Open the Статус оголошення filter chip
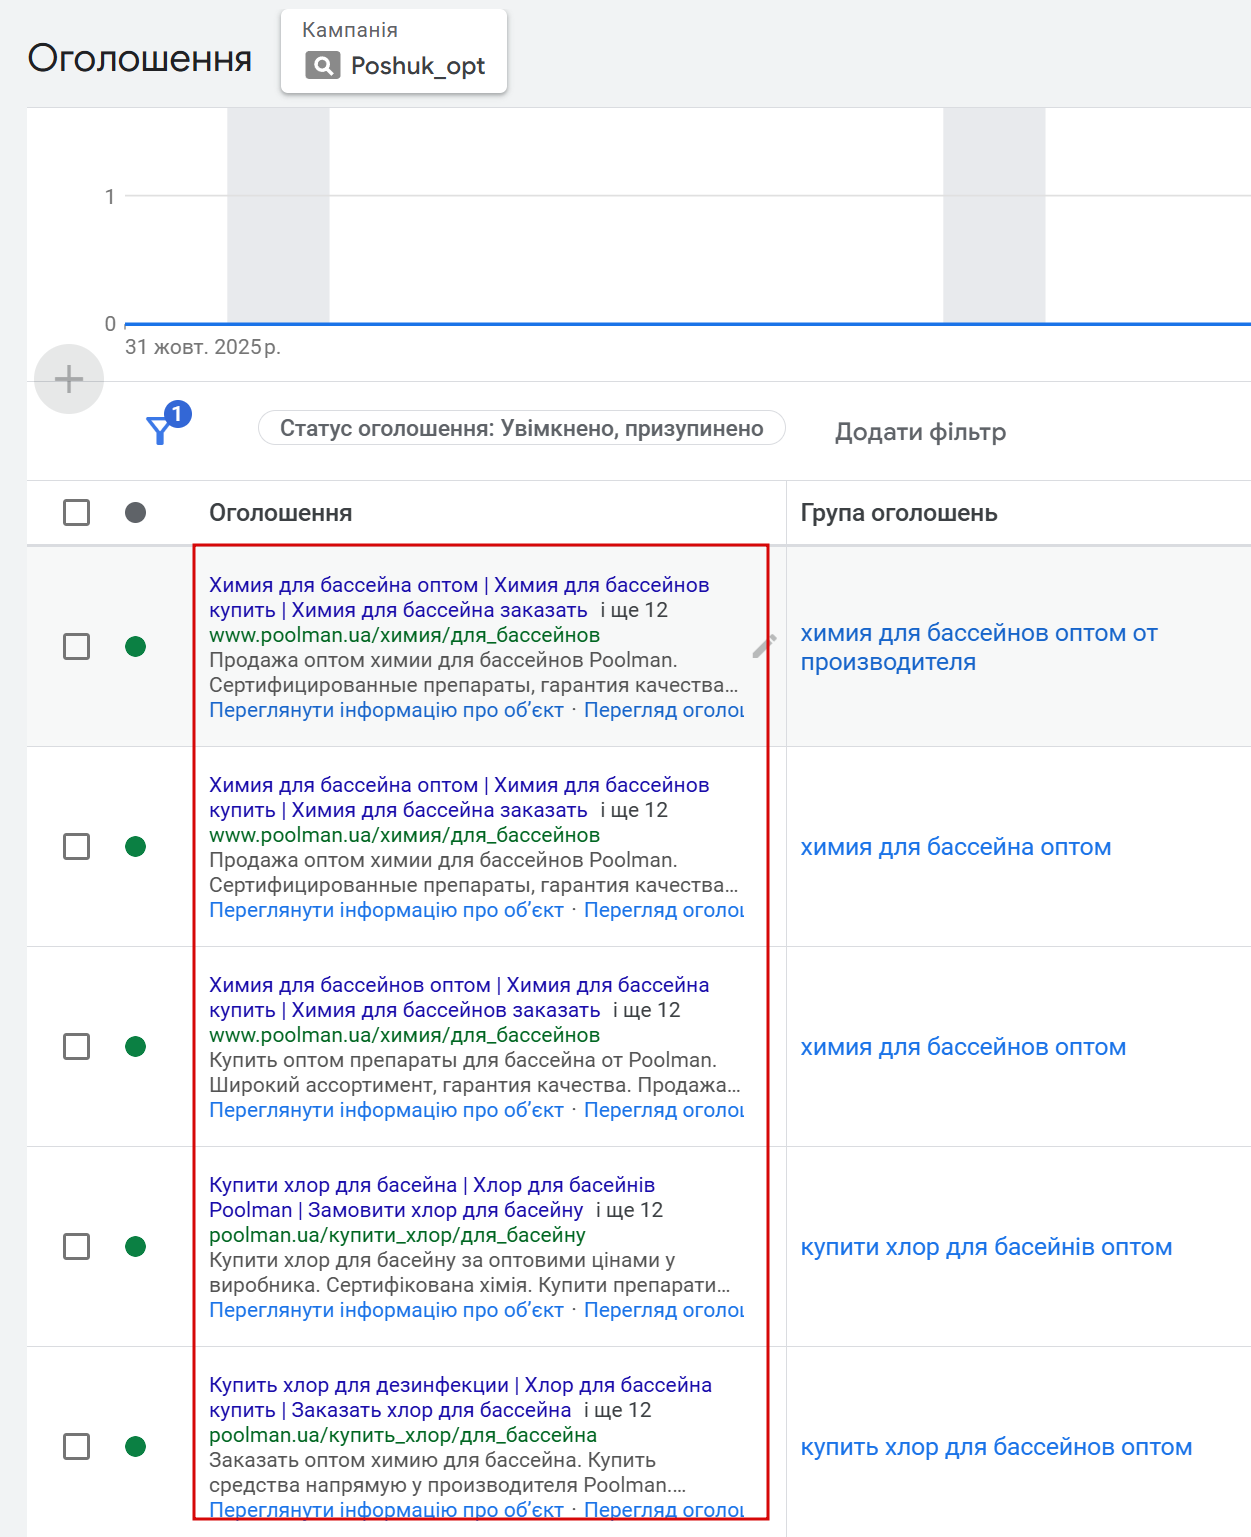 (x=521, y=429)
